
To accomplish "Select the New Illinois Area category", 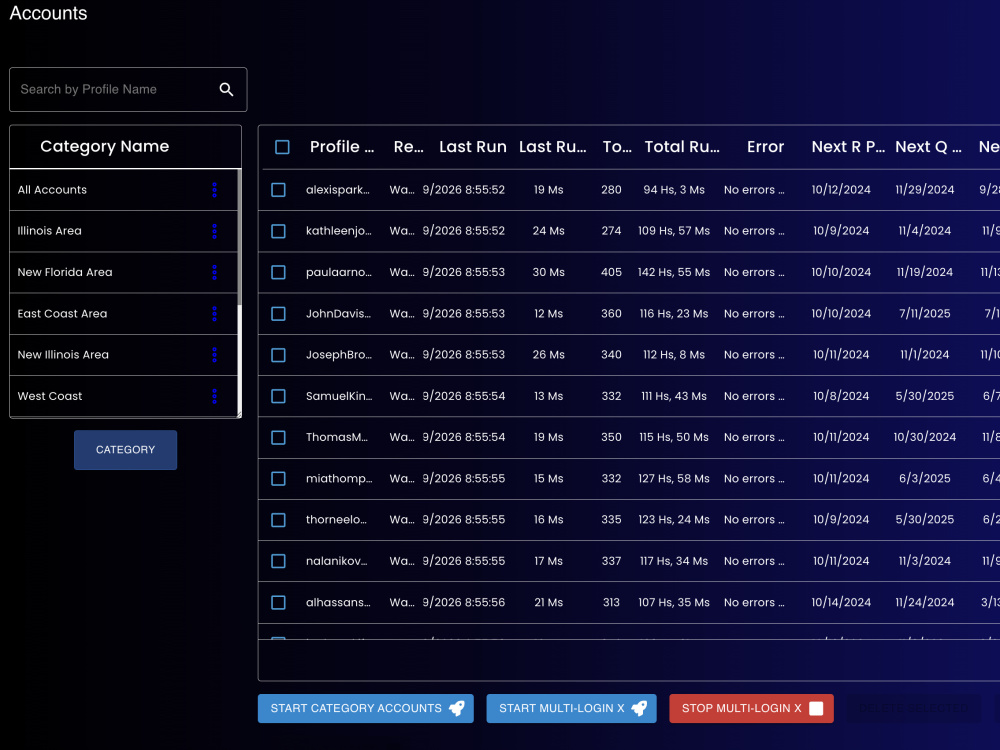I will click(x=124, y=355).
